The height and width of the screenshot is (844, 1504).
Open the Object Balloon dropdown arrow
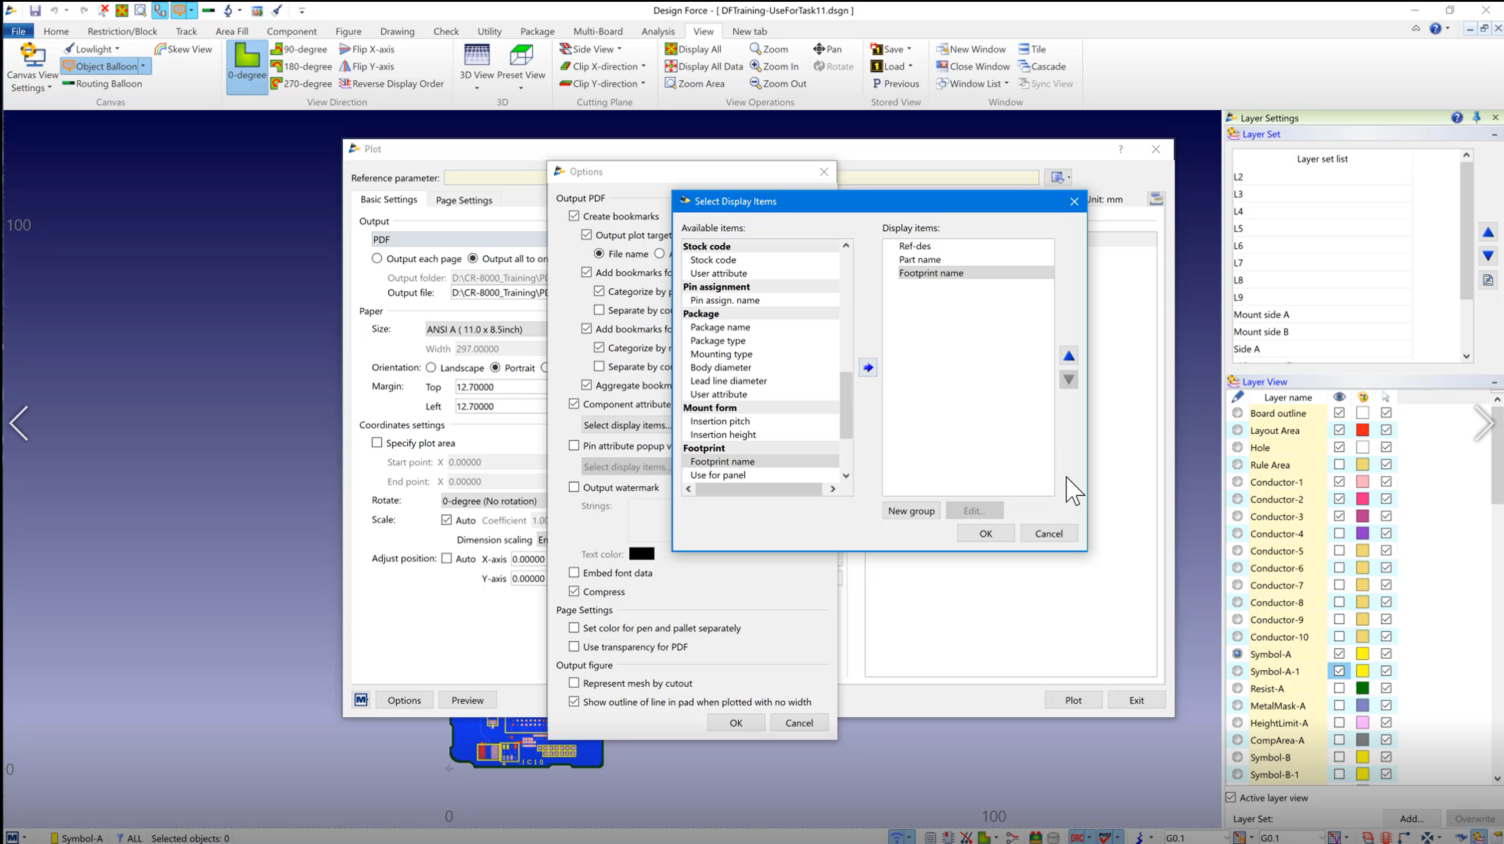(143, 67)
